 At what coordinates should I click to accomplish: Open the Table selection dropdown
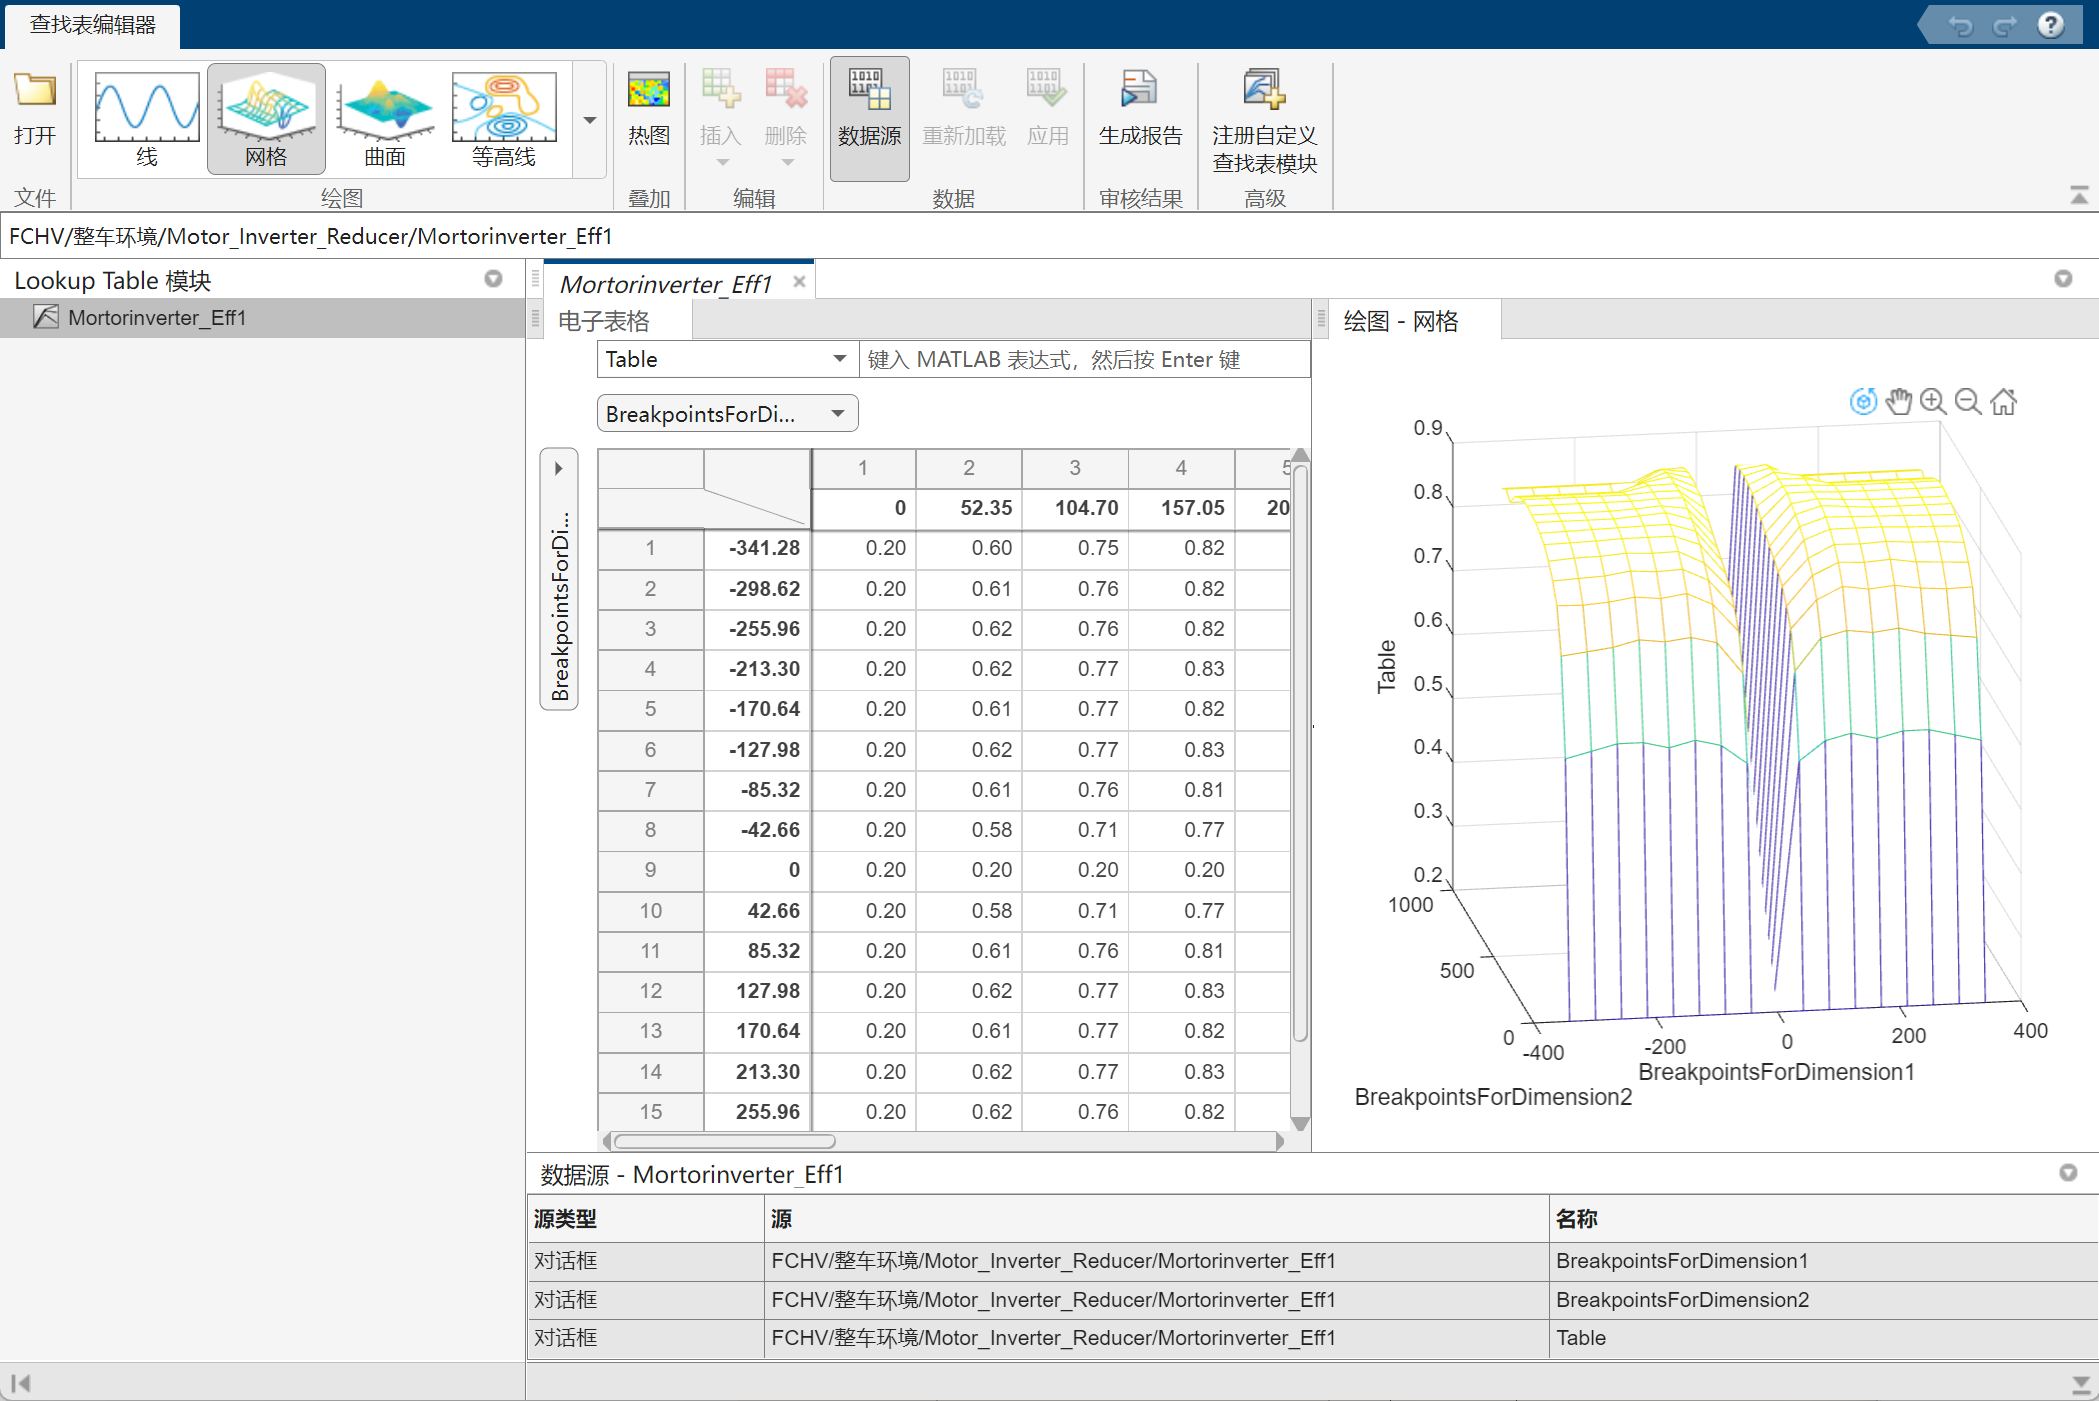pos(727,359)
